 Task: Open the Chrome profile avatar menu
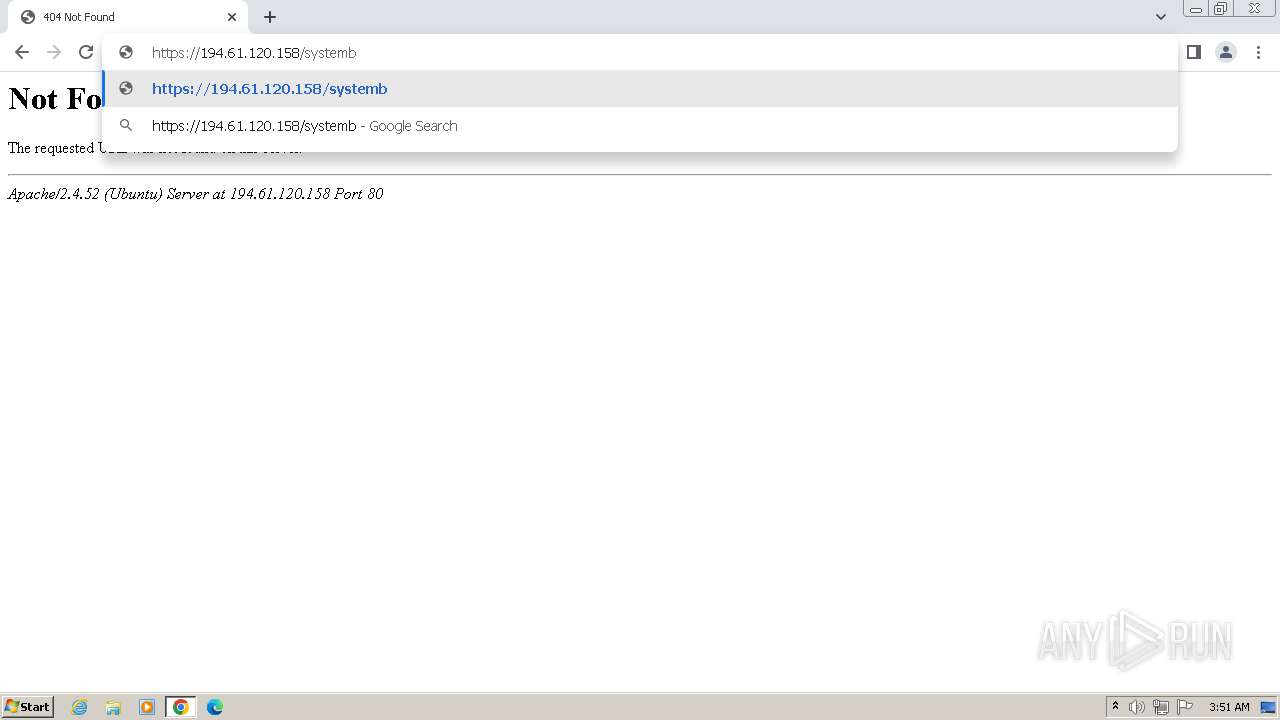click(x=1226, y=52)
